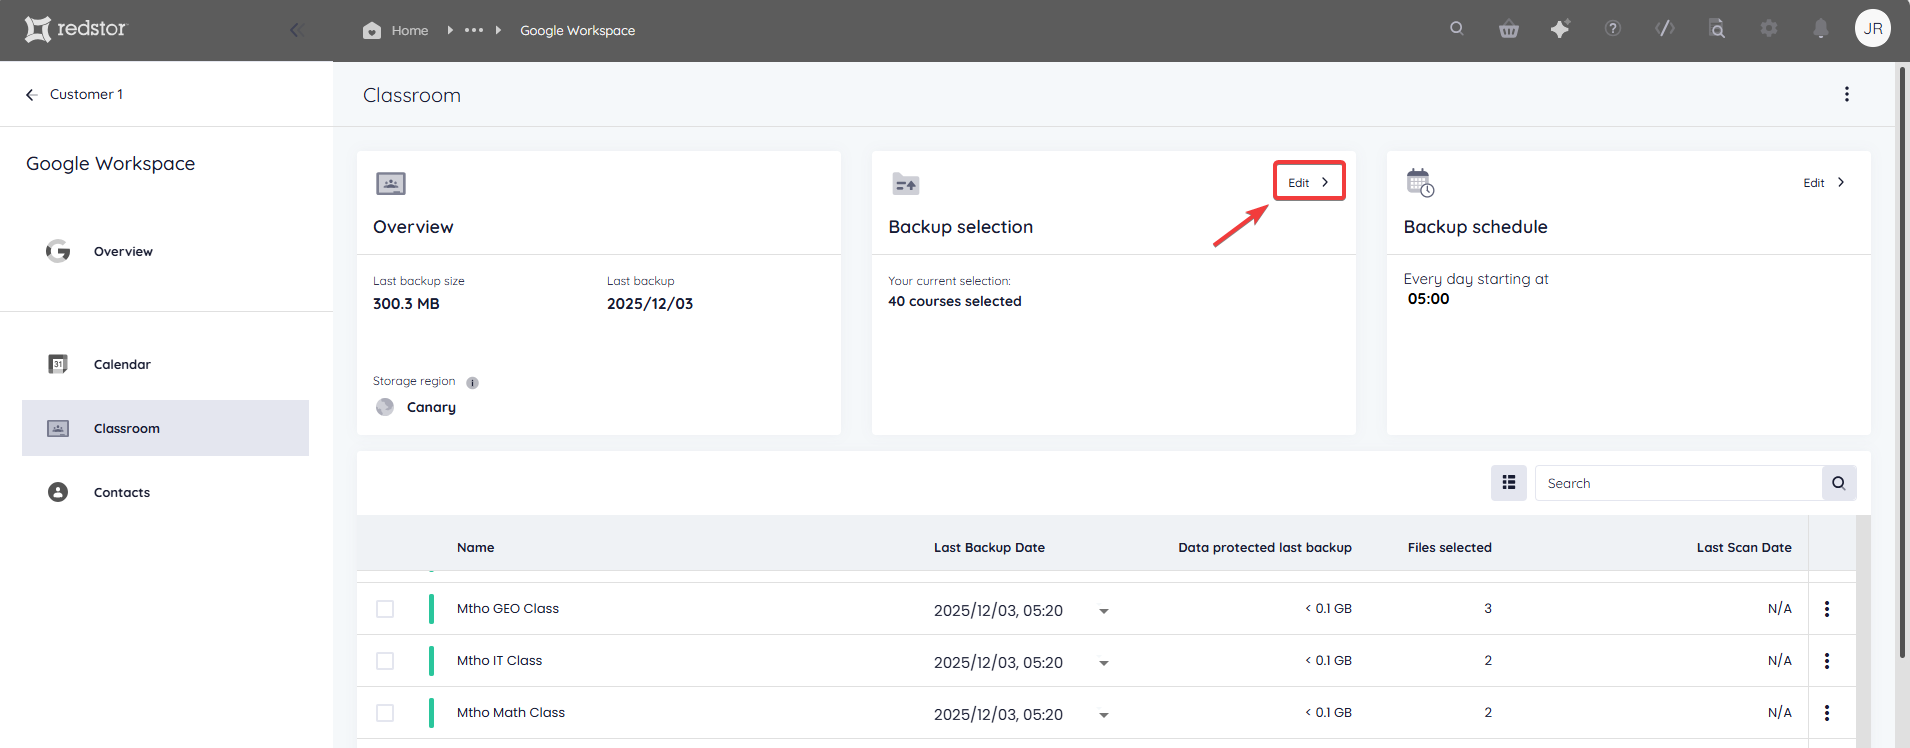
Task: Expand Mtho GEO Class backup date dropdown
Action: (x=1104, y=611)
